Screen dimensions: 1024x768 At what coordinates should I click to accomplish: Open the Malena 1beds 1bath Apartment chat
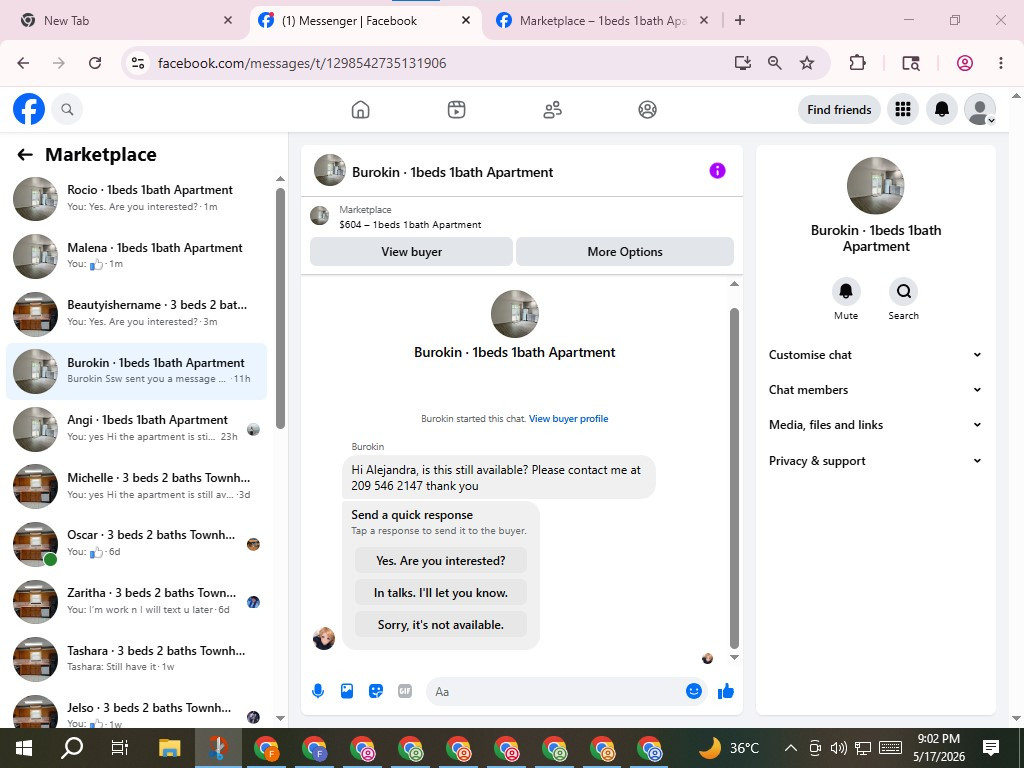136,255
